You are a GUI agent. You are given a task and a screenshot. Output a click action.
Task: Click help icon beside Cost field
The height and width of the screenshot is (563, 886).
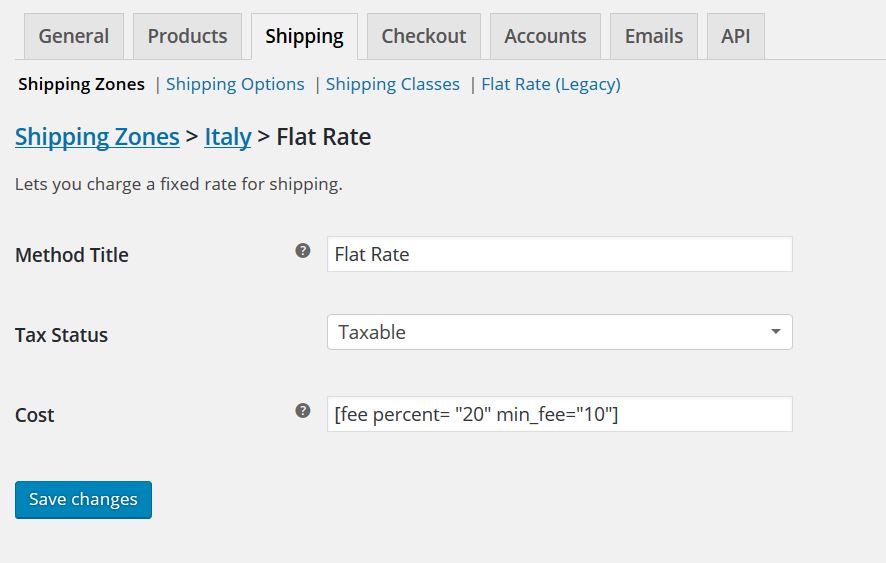click(x=303, y=410)
